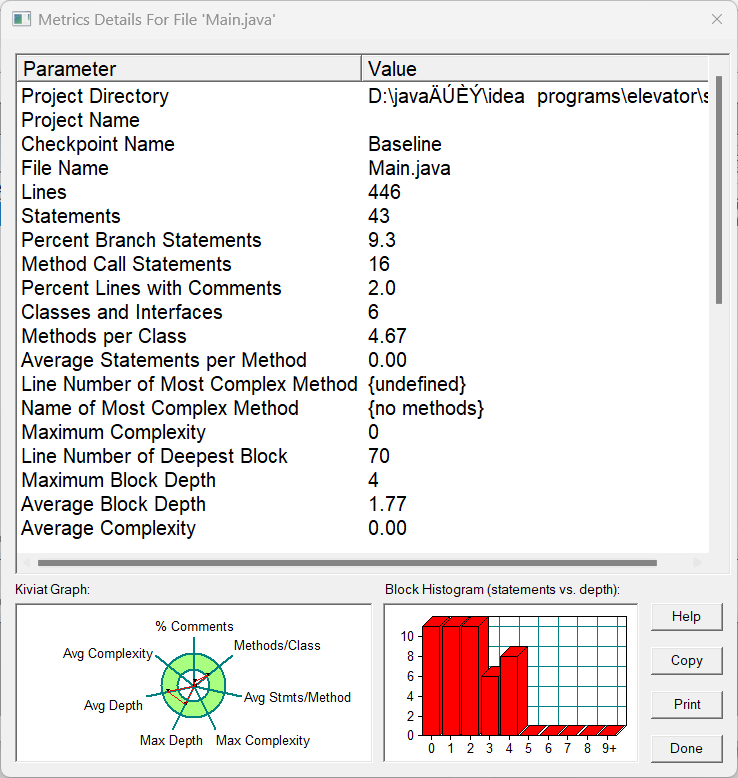
Task: Select the Average Complexity row
Action: tap(363, 528)
